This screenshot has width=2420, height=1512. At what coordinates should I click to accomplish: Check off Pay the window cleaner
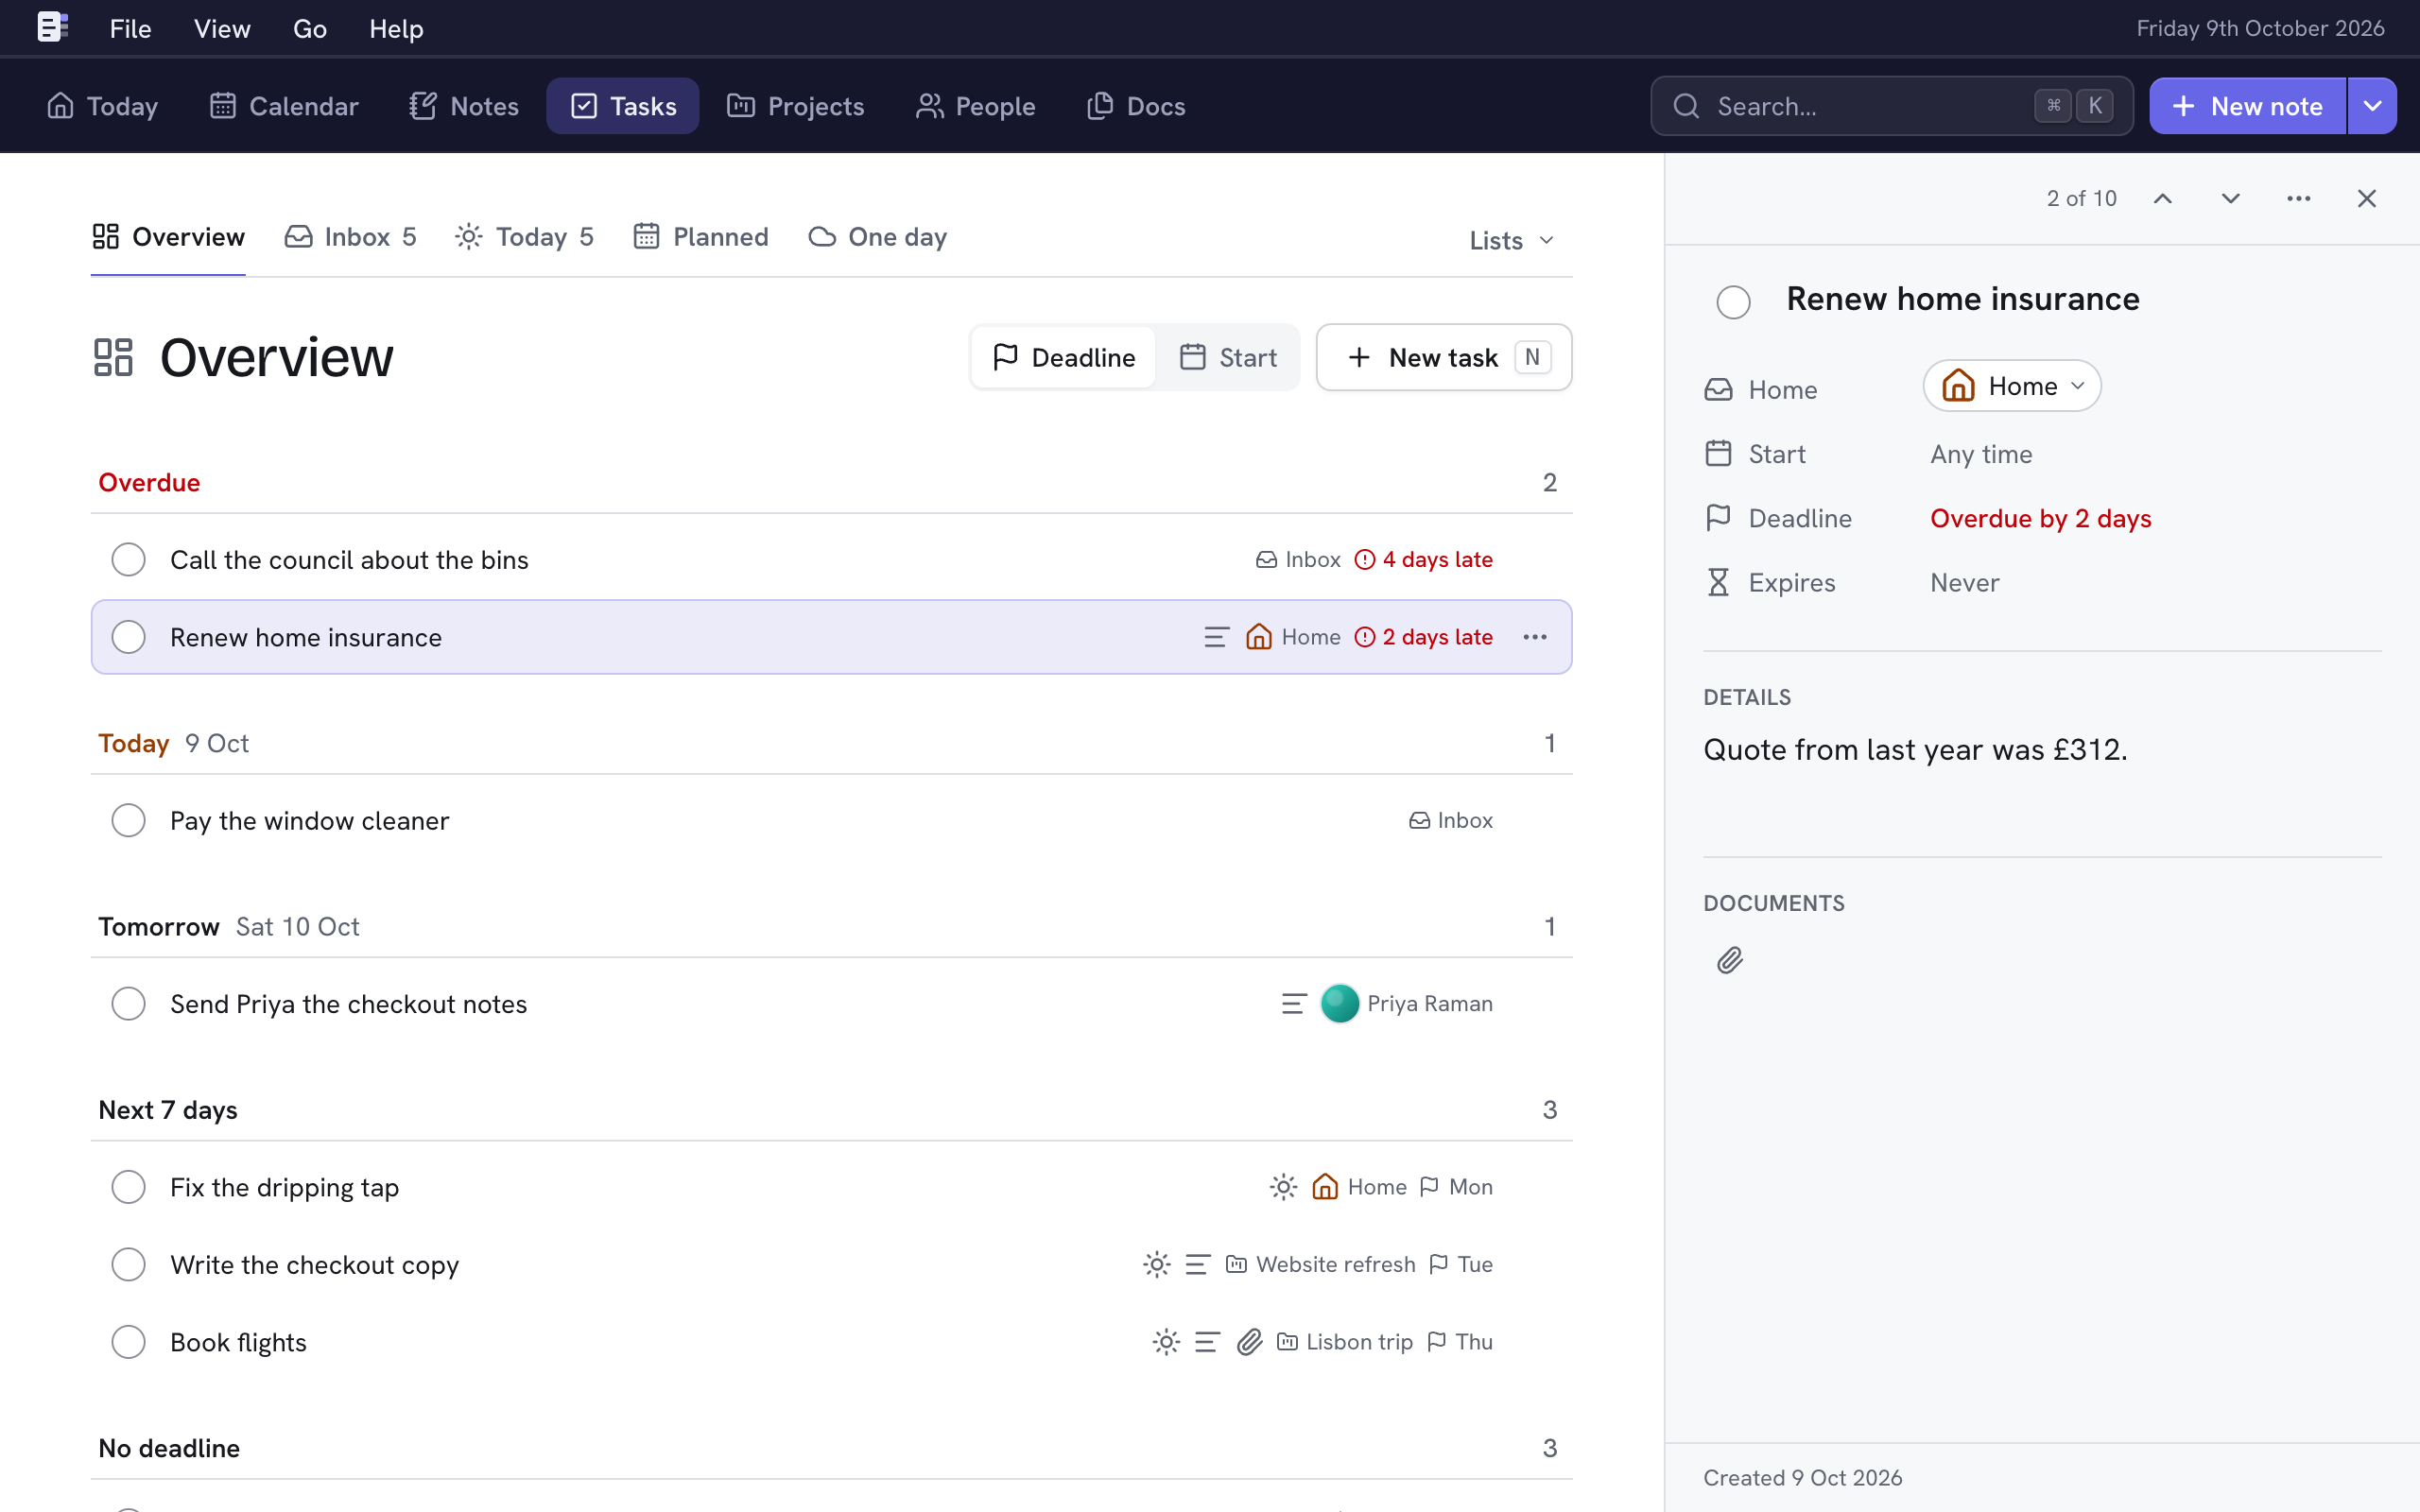(128, 820)
